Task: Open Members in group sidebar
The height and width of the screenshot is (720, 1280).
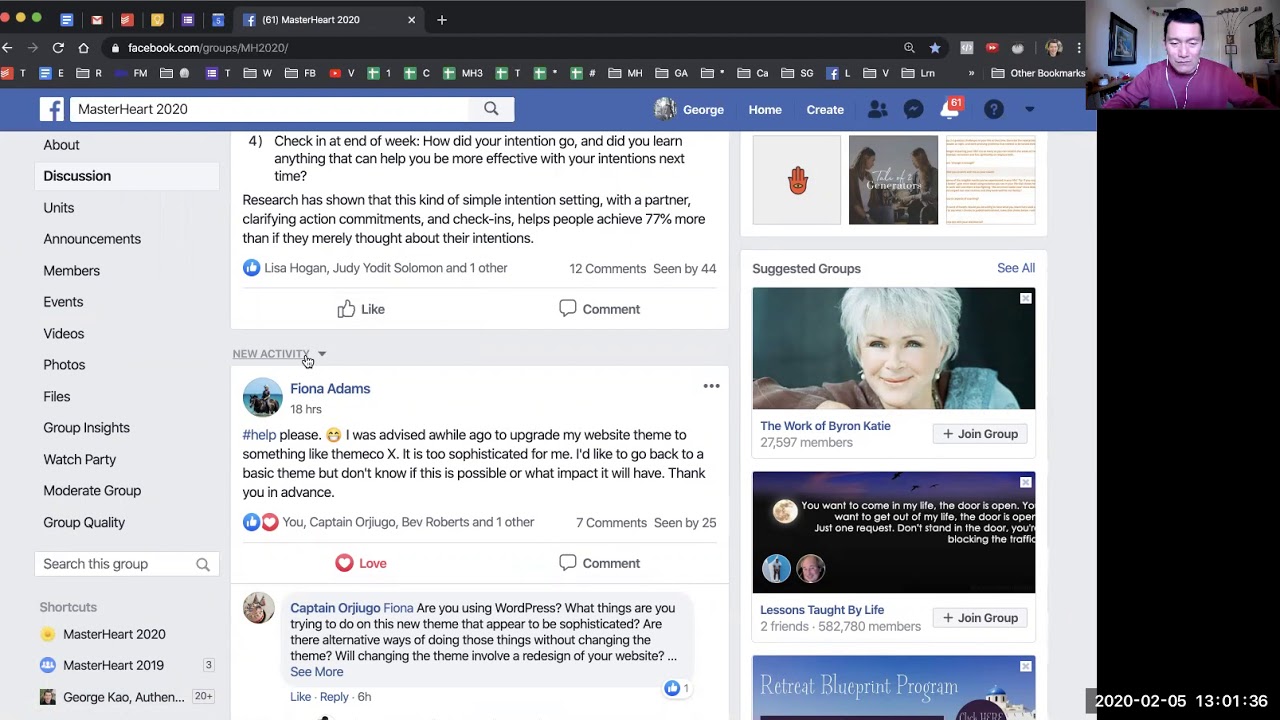Action: [x=71, y=271]
